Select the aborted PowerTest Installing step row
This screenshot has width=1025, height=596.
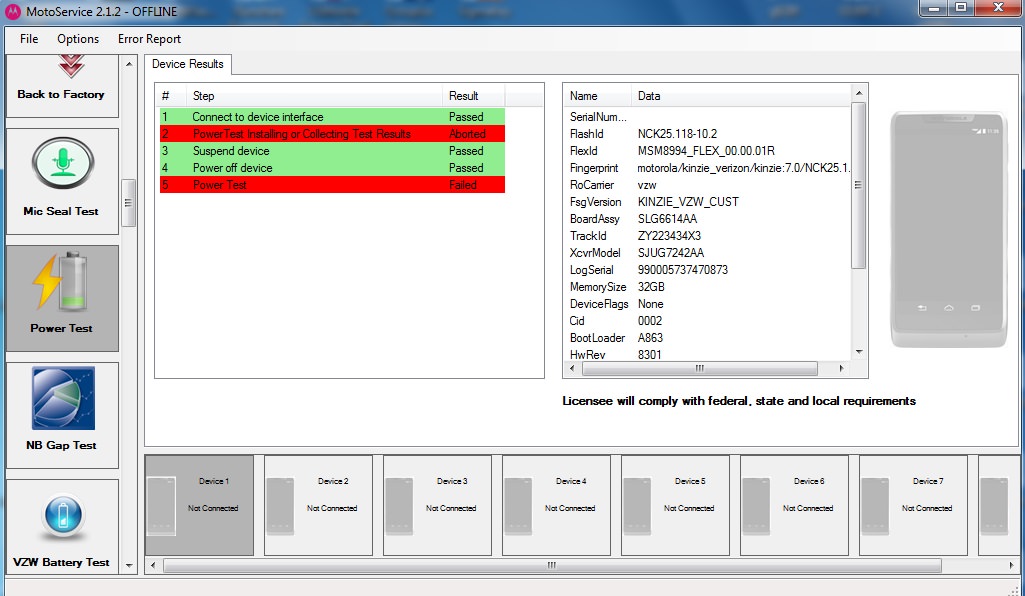(332, 134)
